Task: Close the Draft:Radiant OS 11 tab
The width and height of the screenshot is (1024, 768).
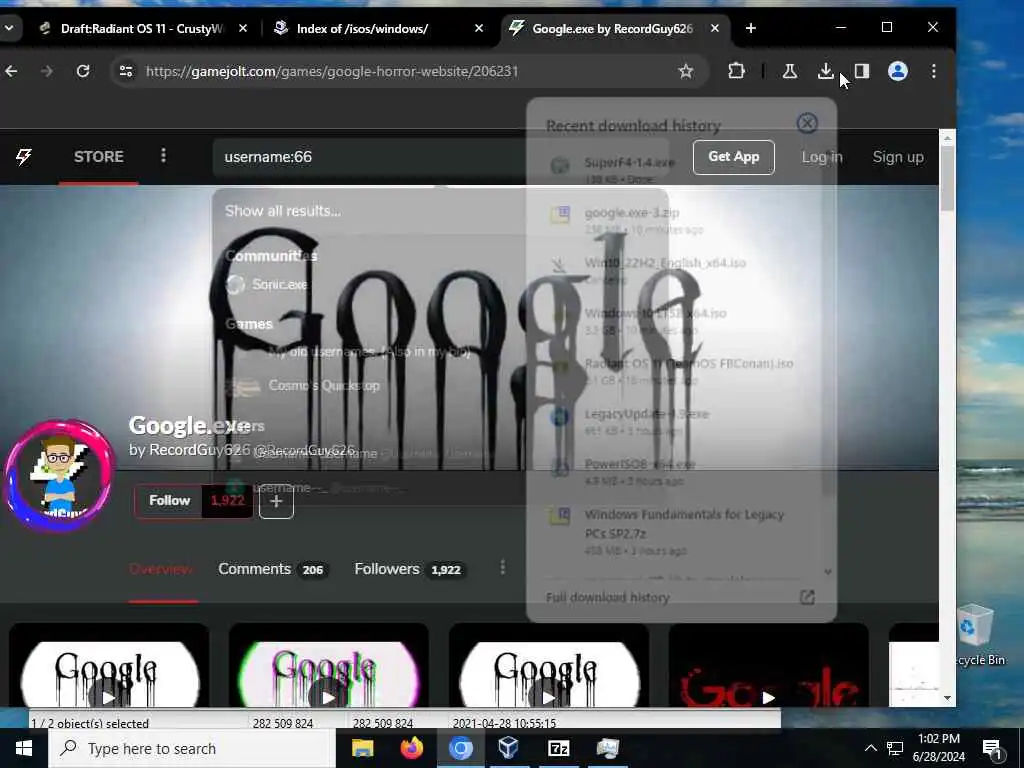Action: pos(243,28)
